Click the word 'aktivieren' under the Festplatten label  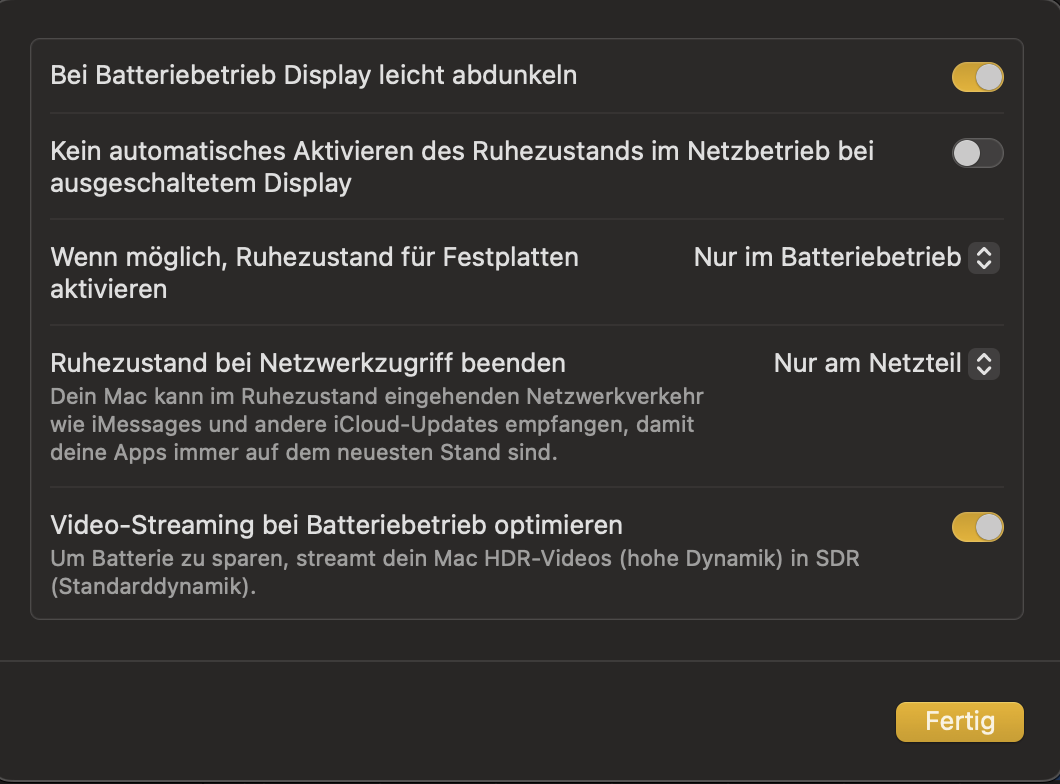[x=108, y=290]
